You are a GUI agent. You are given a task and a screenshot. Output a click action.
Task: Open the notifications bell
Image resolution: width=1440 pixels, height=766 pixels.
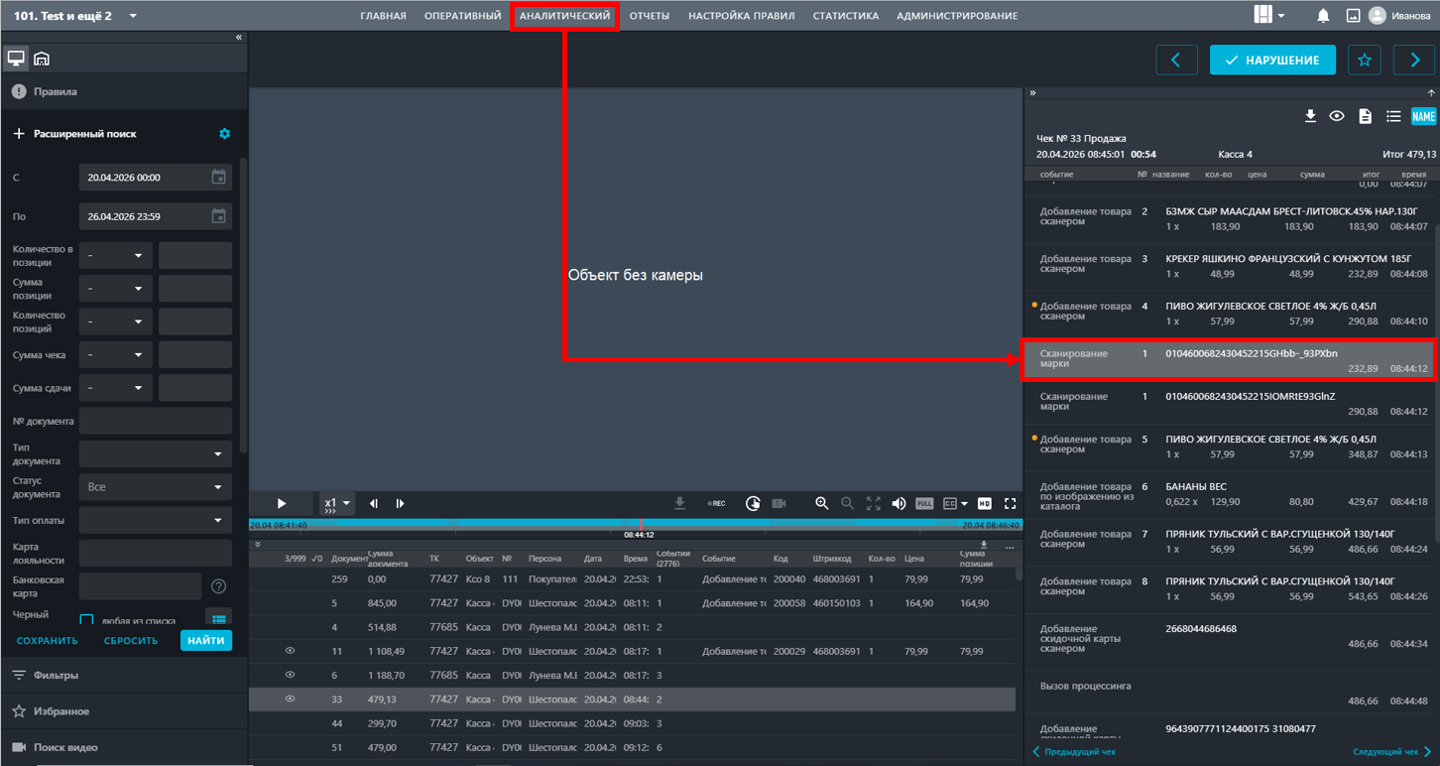point(1323,16)
